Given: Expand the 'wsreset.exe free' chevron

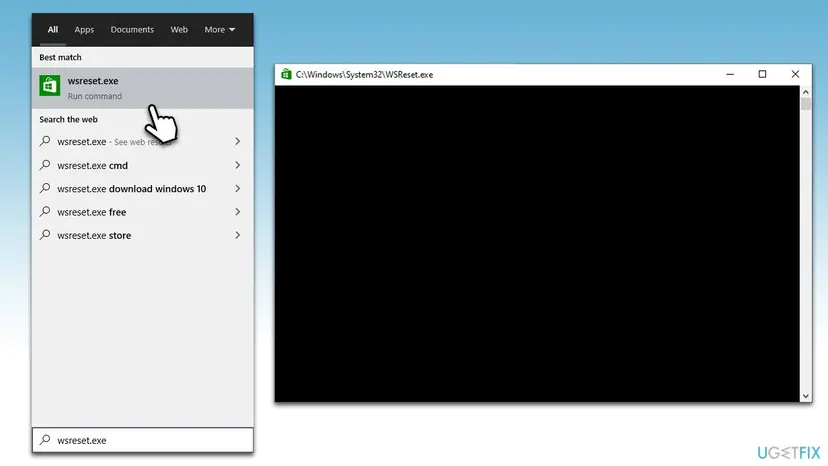Looking at the screenshot, I should point(238,211).
